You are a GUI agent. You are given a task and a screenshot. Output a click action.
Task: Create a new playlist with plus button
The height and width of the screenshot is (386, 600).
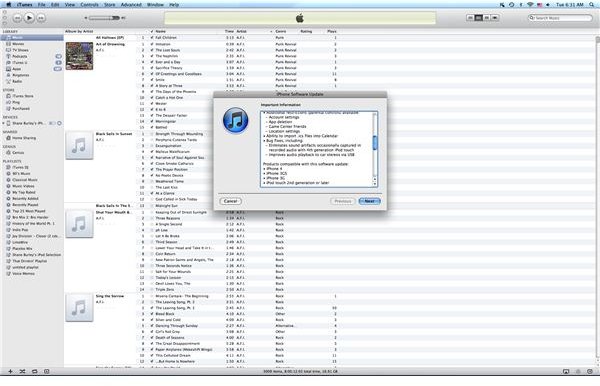(x=10, y=371)
